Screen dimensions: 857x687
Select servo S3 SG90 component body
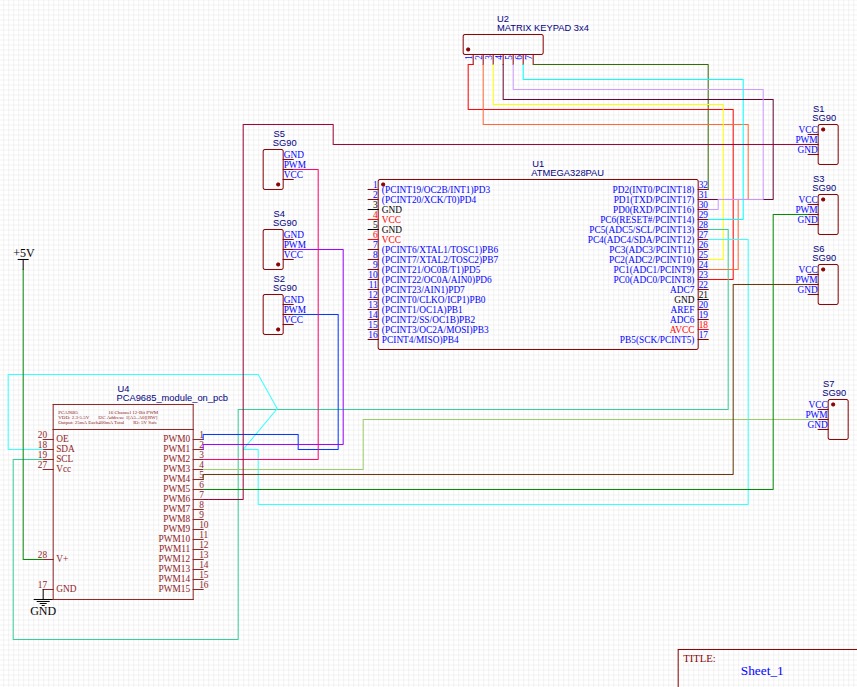pos(828,214)
